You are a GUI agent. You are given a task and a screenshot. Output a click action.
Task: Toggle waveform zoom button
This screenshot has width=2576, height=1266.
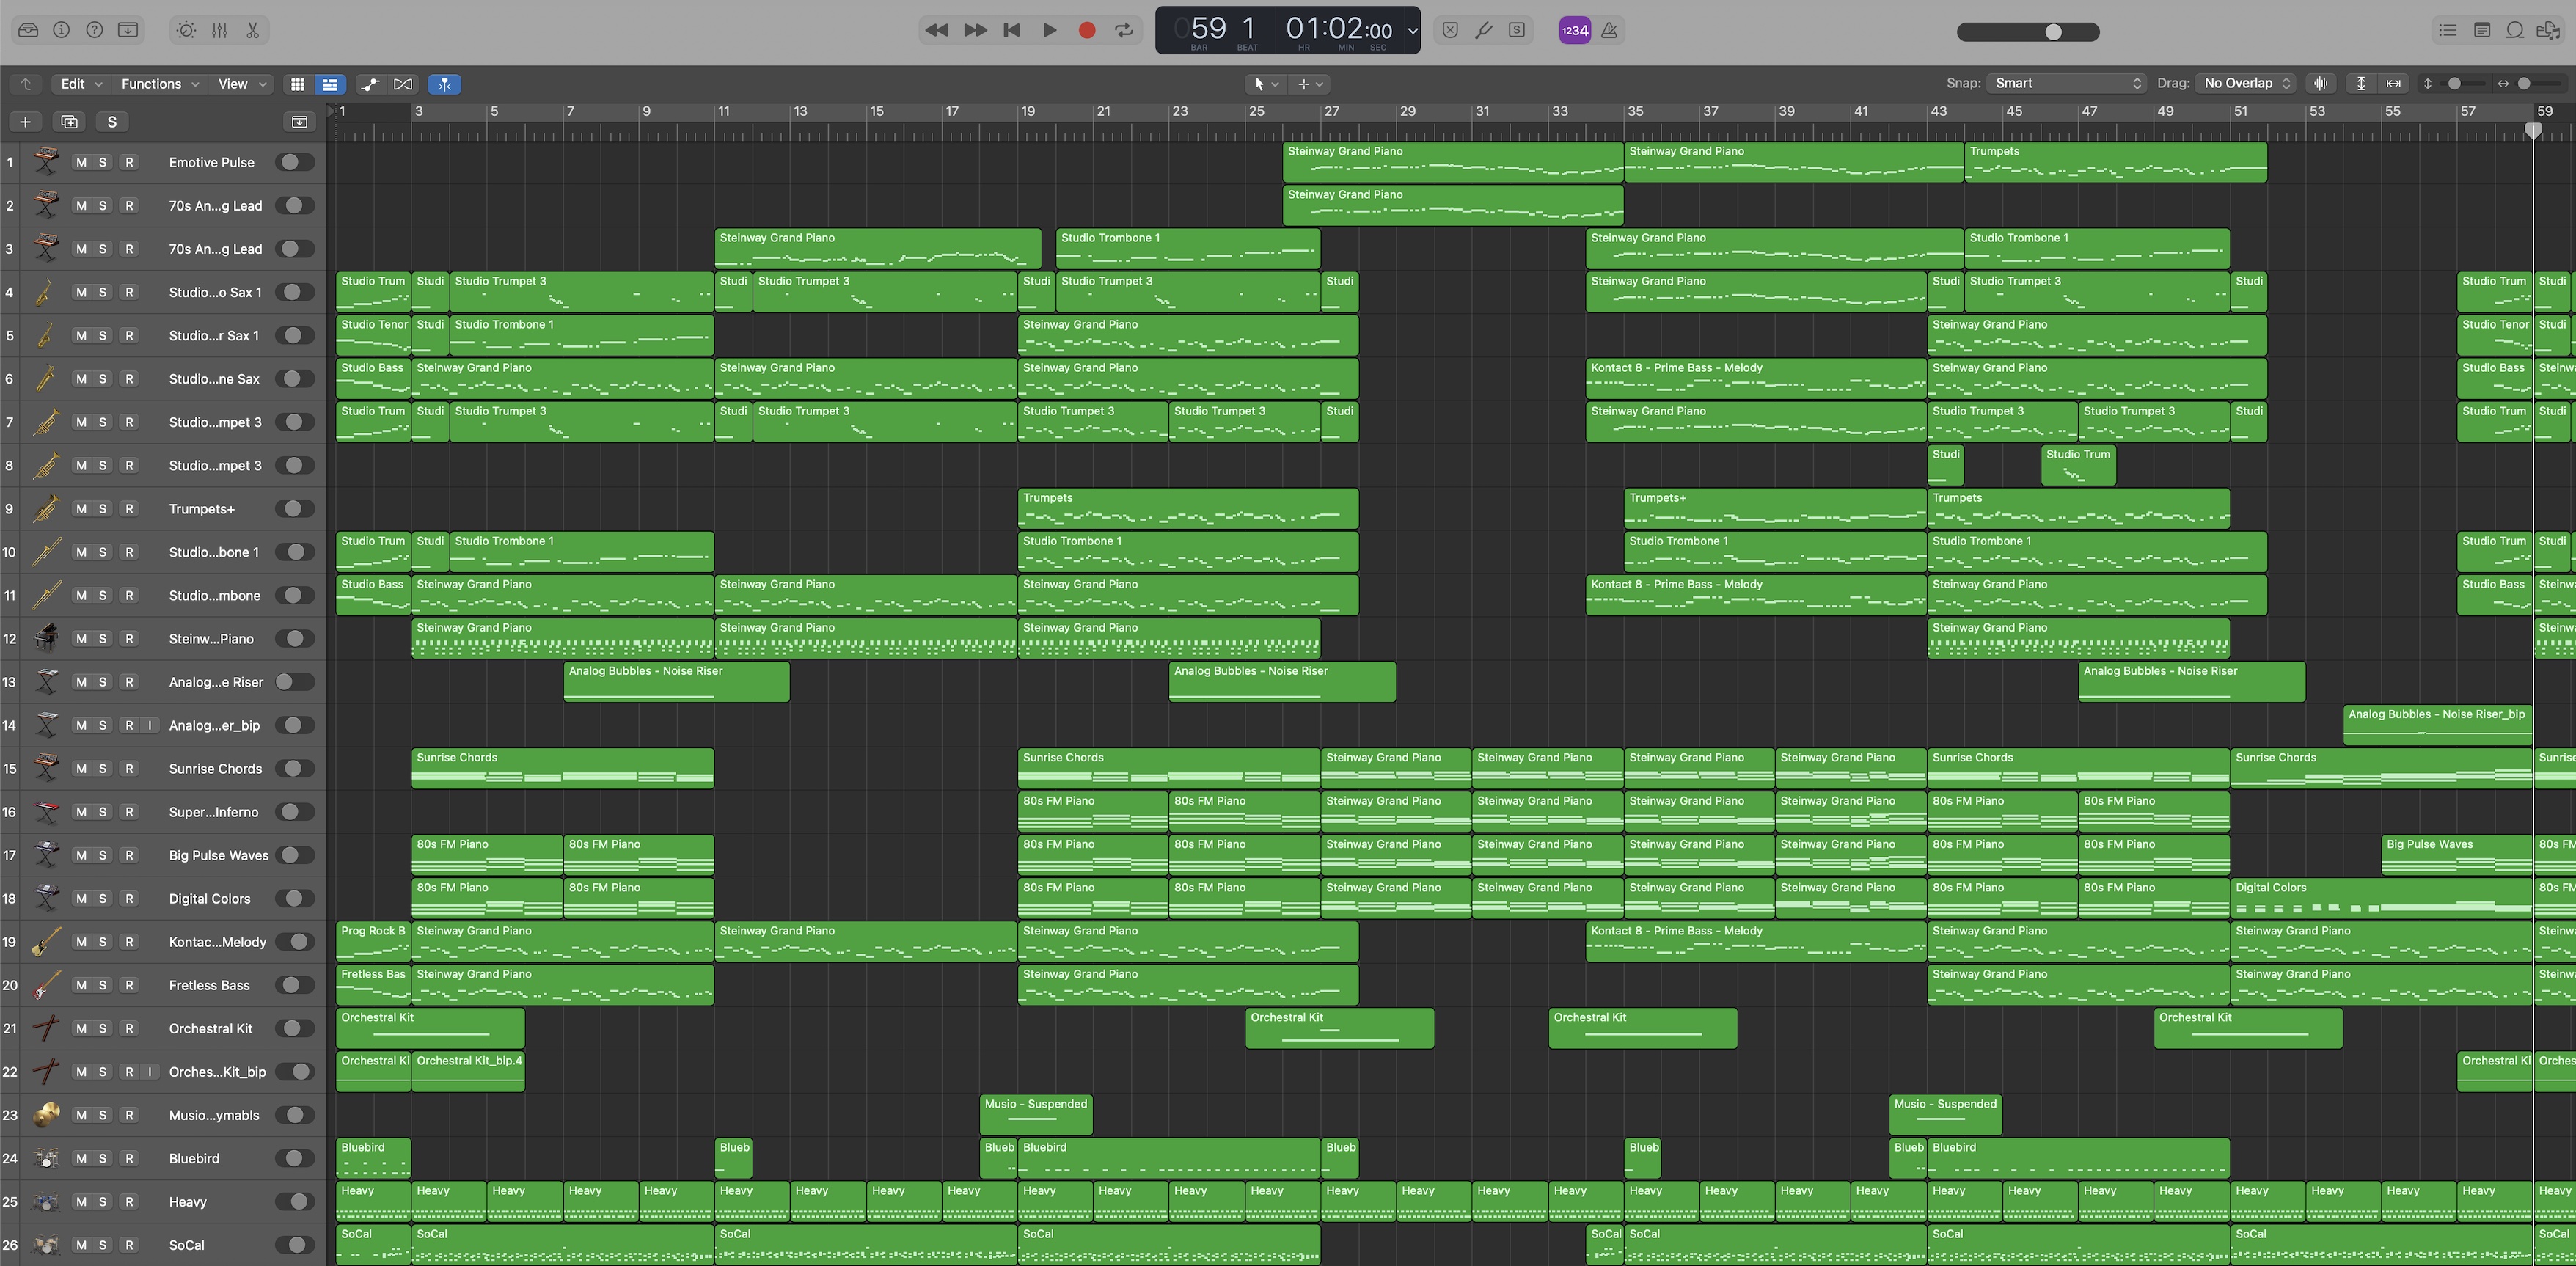[2321, 84]
